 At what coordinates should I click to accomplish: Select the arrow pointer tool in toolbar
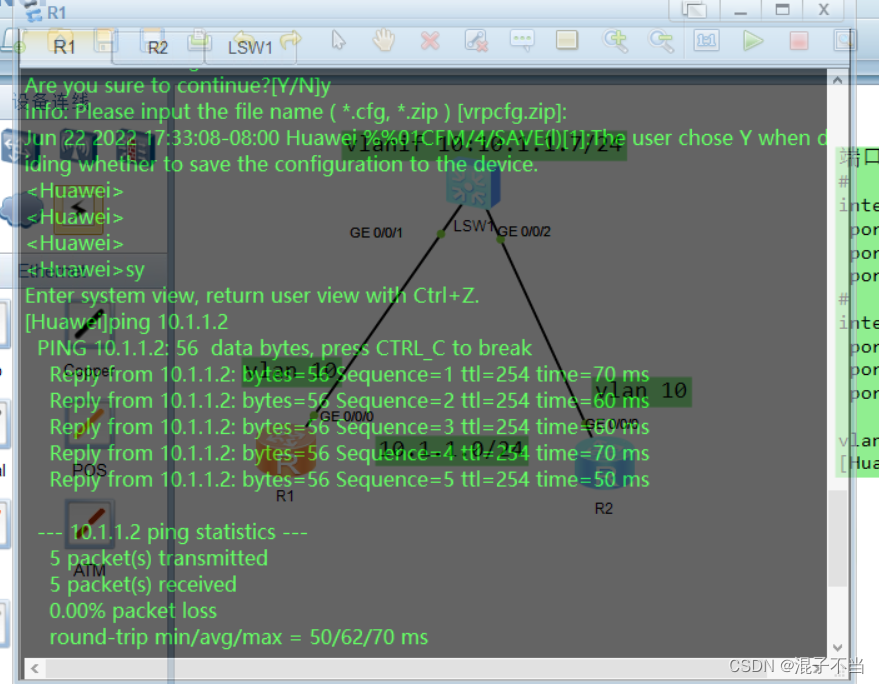[x=339, y=40]
